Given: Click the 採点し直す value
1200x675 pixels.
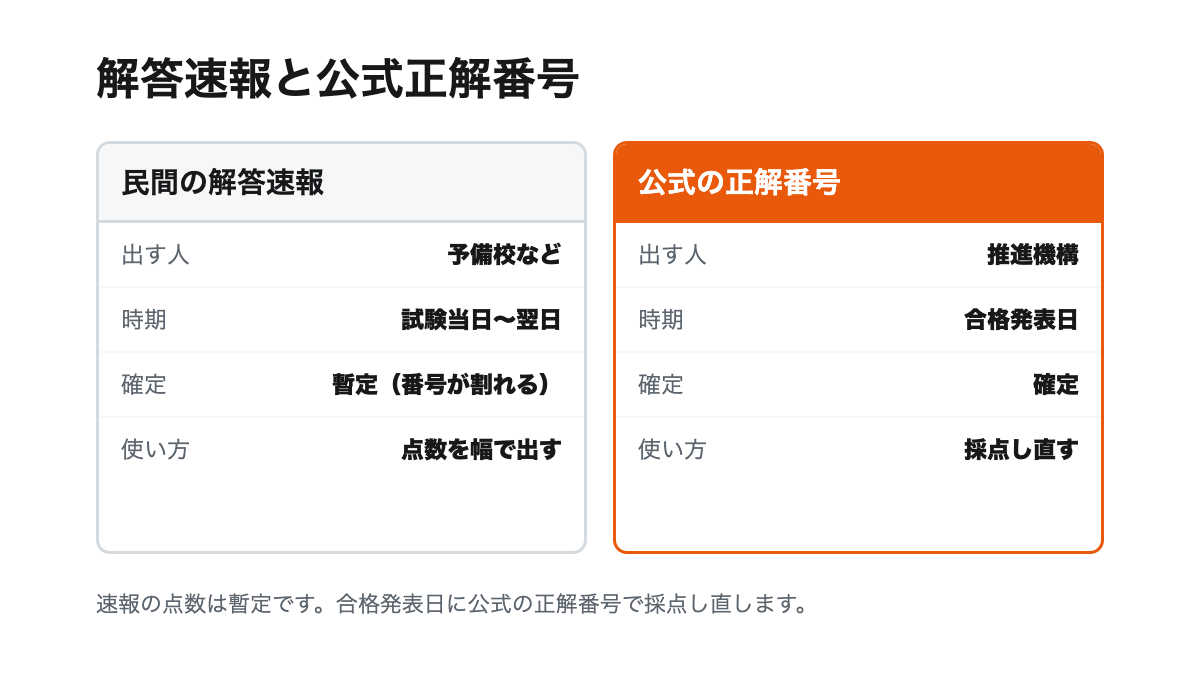Looking at the screenshot, I should click(1021, 450).
